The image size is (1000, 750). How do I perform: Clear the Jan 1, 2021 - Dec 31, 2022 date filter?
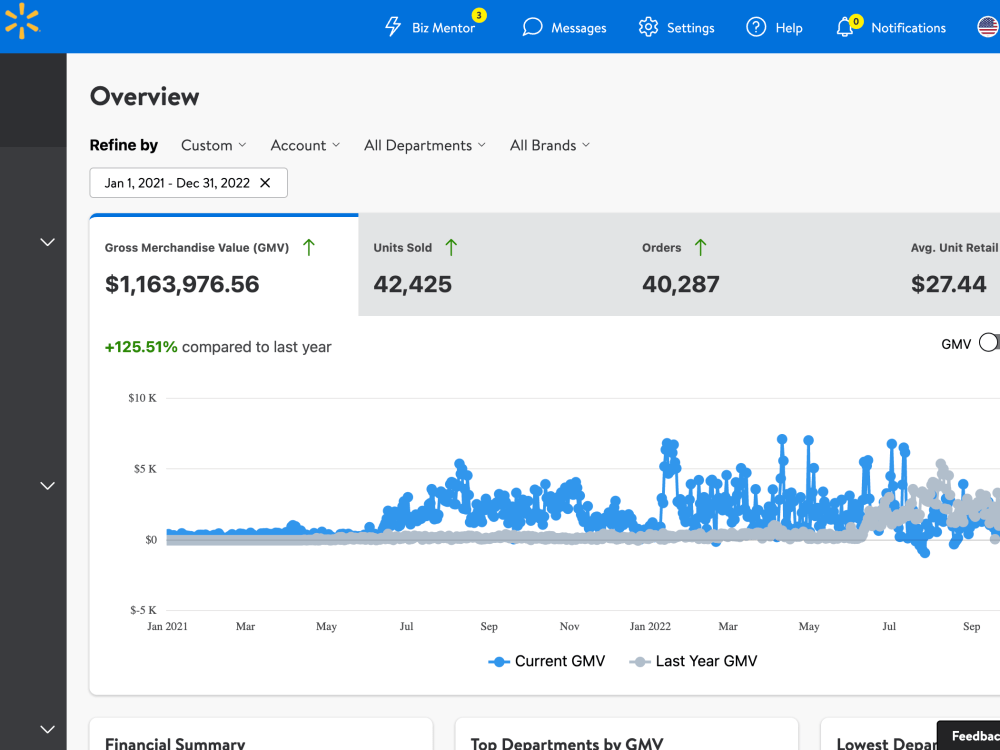[265, 183]
